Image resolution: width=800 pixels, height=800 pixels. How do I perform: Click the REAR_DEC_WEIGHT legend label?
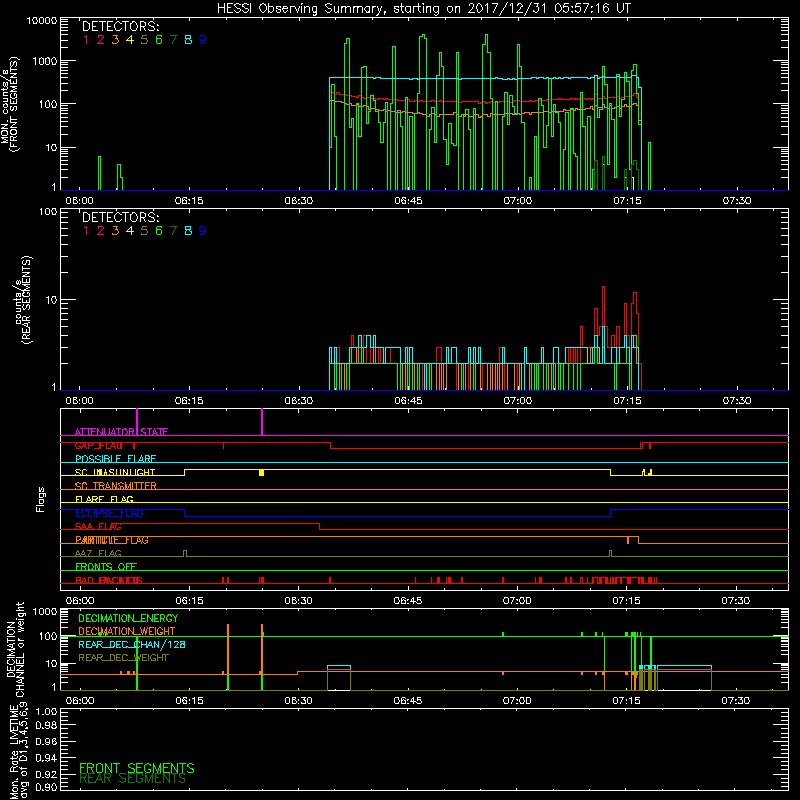click(123, 658)
